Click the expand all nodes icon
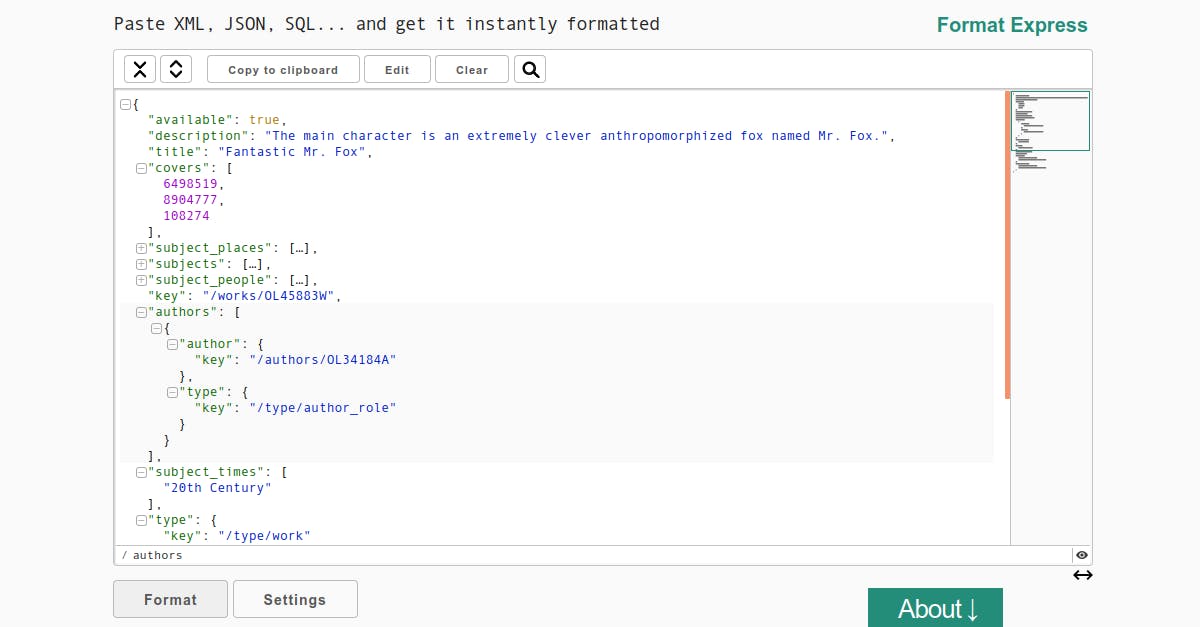1200x627 pixels. 176,69
